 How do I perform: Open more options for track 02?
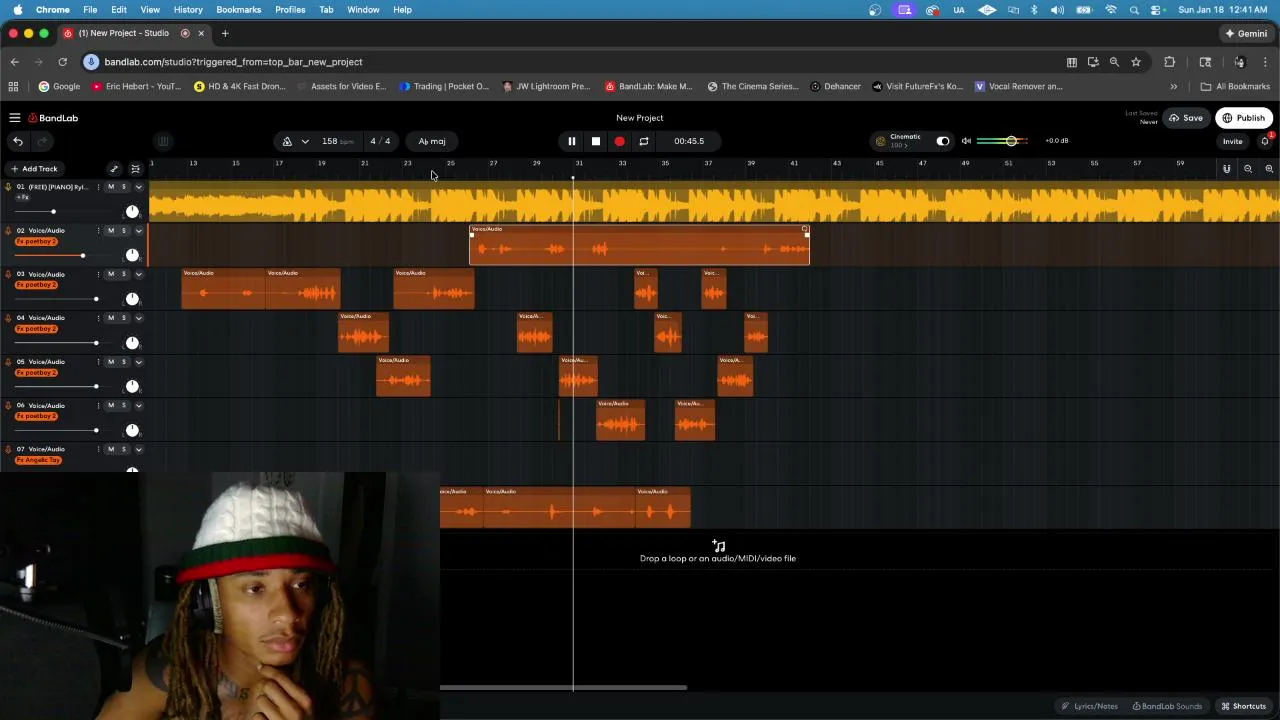click(x=98, y=230)
